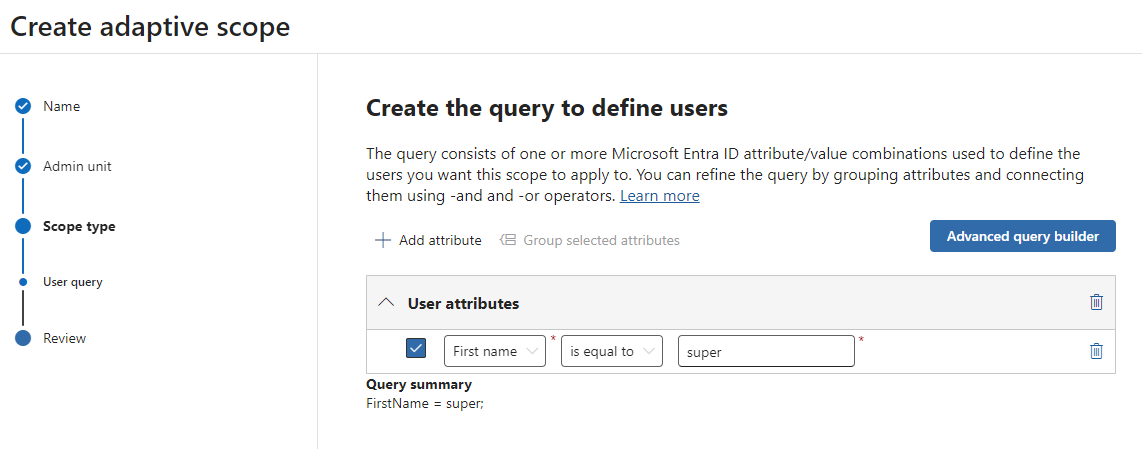Delete the First name attribute row
Image resolution: width=1142 pixels, height=449 pixels.
[x=1096, y=351]
